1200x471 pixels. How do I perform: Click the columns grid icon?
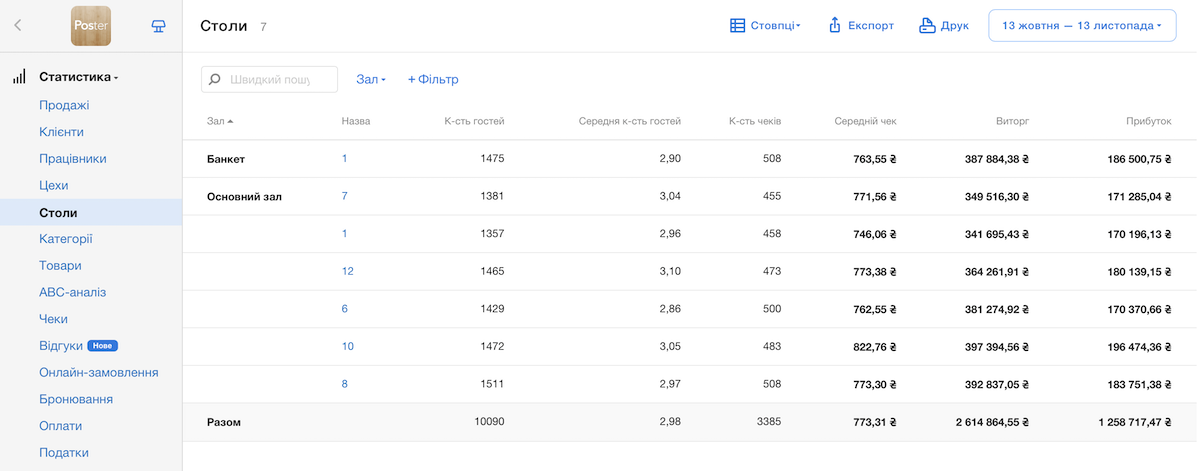(x=737, y=26)
